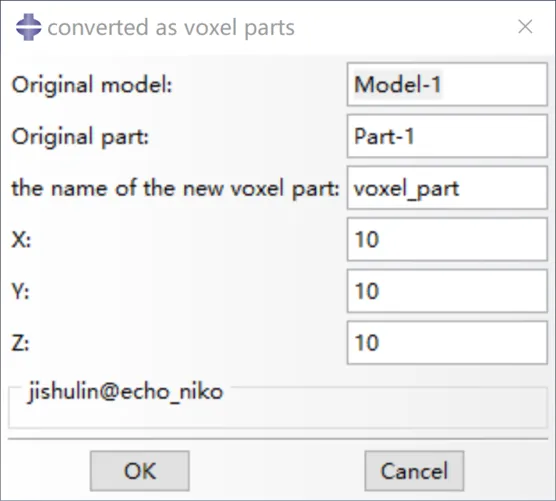This screenshot has height=501, width=556.
Task: Focus the Original model input field
Action: coord(447,84)
